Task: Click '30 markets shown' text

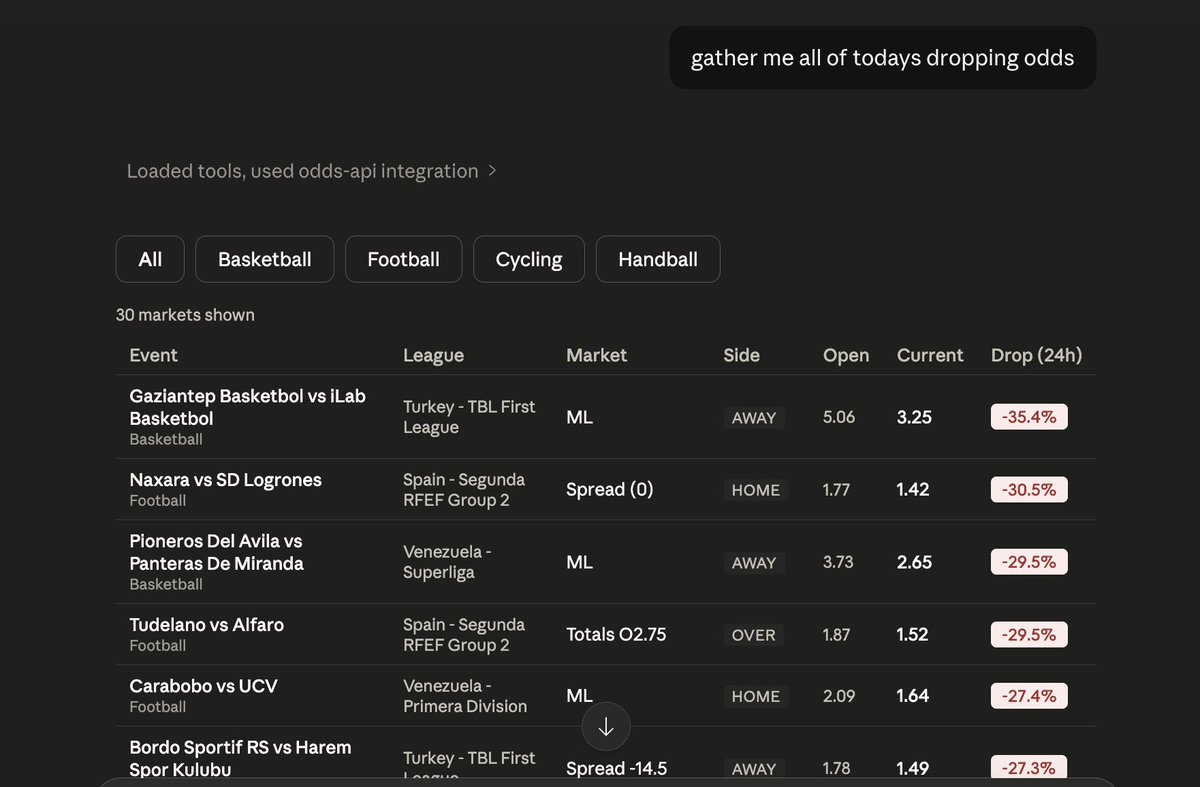Action: pos(185,315)
